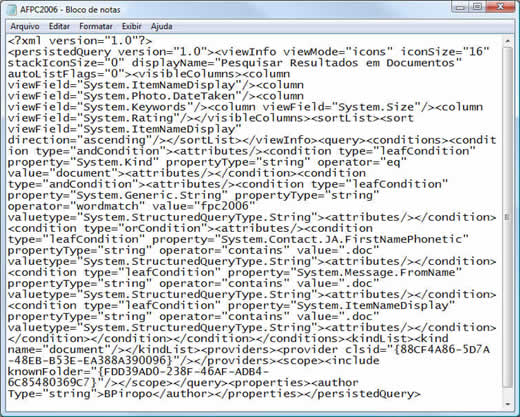Open the Arquivo menu
The width and height of the screenshot is (520, 417).
coord(25,26)
